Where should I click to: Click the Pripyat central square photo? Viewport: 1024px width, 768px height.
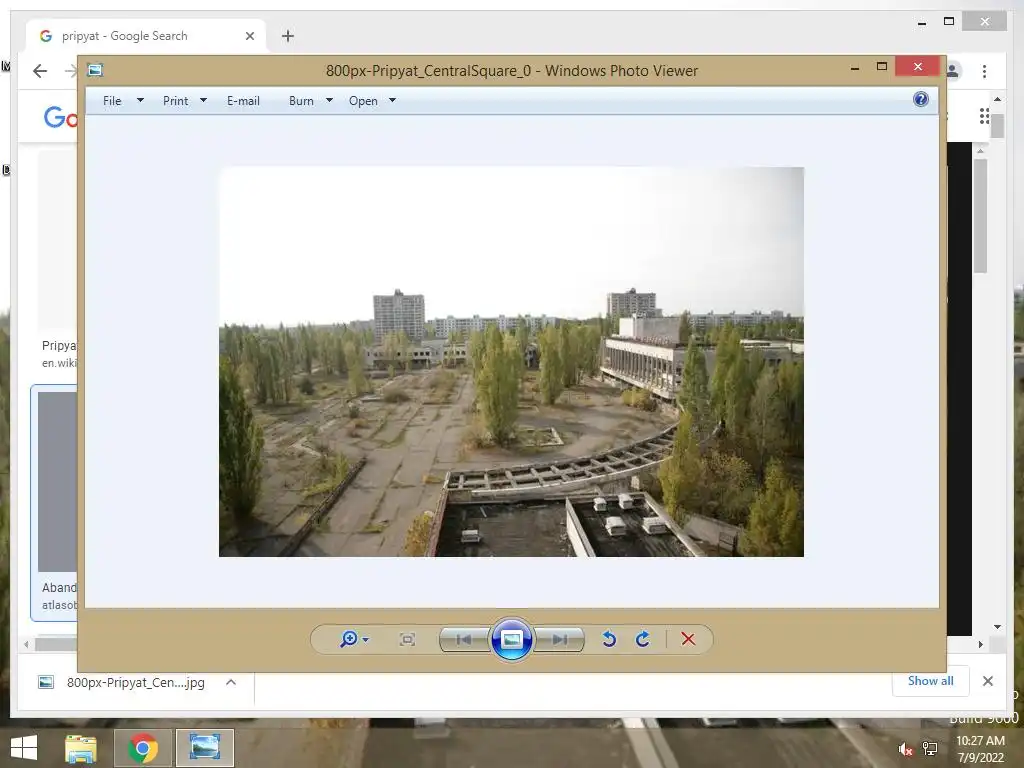point(511,362)
